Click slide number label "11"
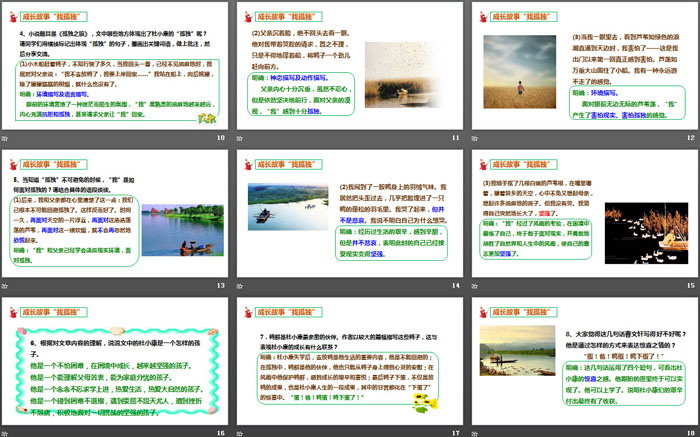The width and height of the screenshot is (700, 437). (x=456, y=138)
